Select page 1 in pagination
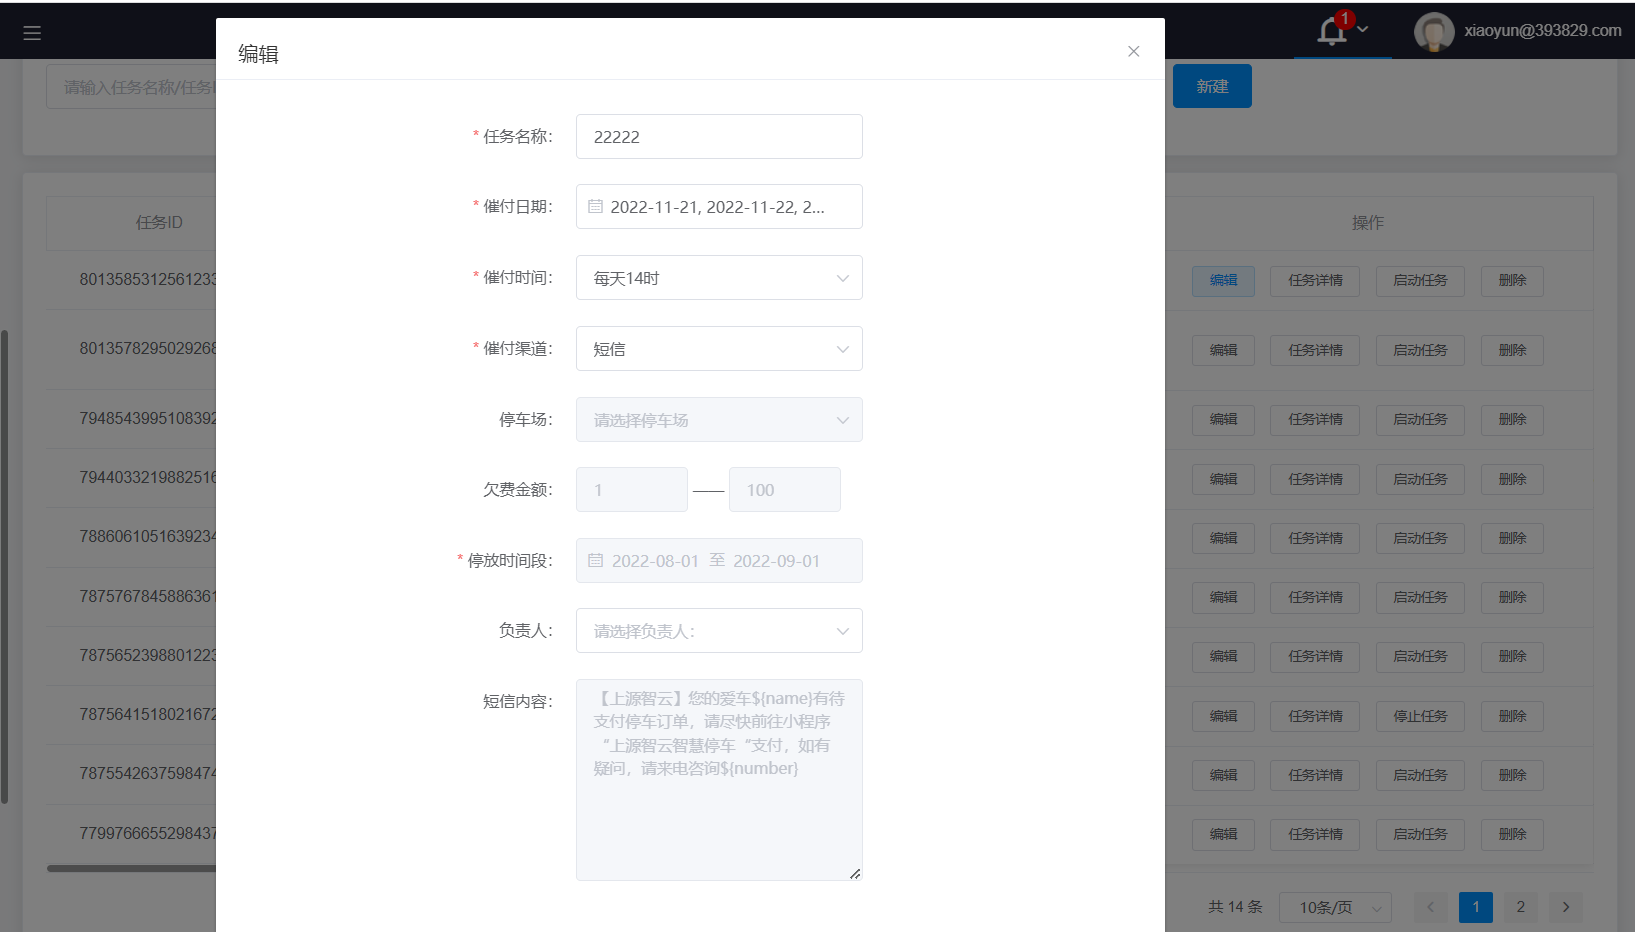Viewport: 1635px width, 932px height. click(1475, 907)
